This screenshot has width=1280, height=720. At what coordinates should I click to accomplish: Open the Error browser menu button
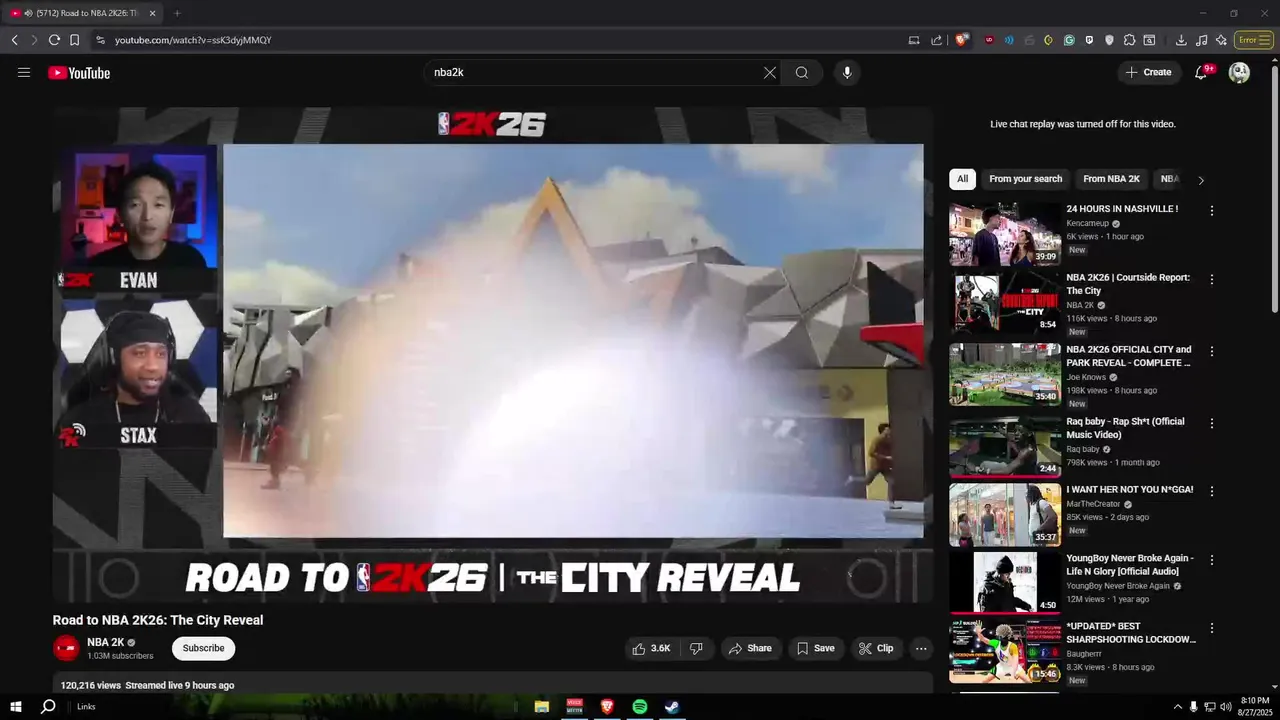tap(1254, 40)
